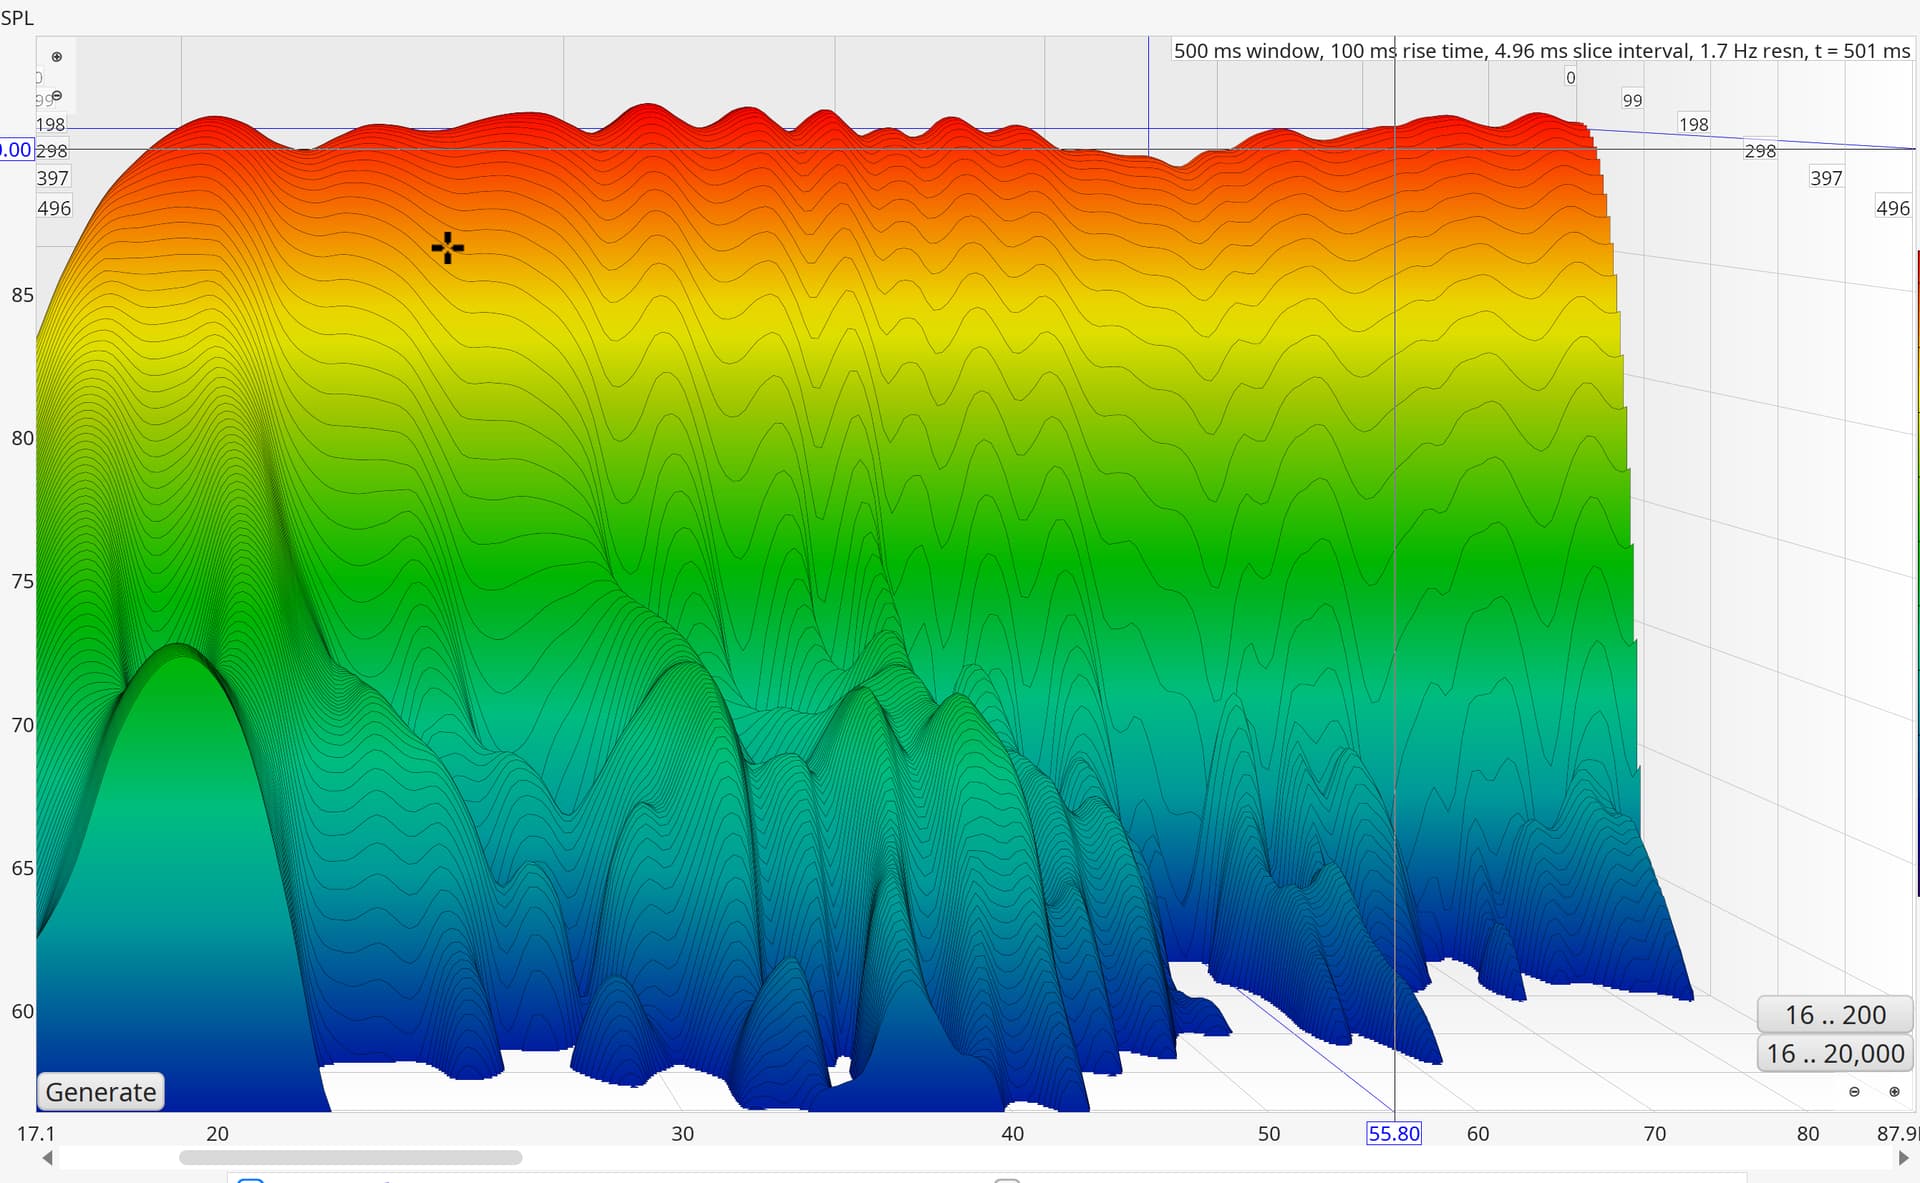The width and height of the screenshot is (1920, 1183).
Task: Click the SPL axis title label
Action: (17, 18)
